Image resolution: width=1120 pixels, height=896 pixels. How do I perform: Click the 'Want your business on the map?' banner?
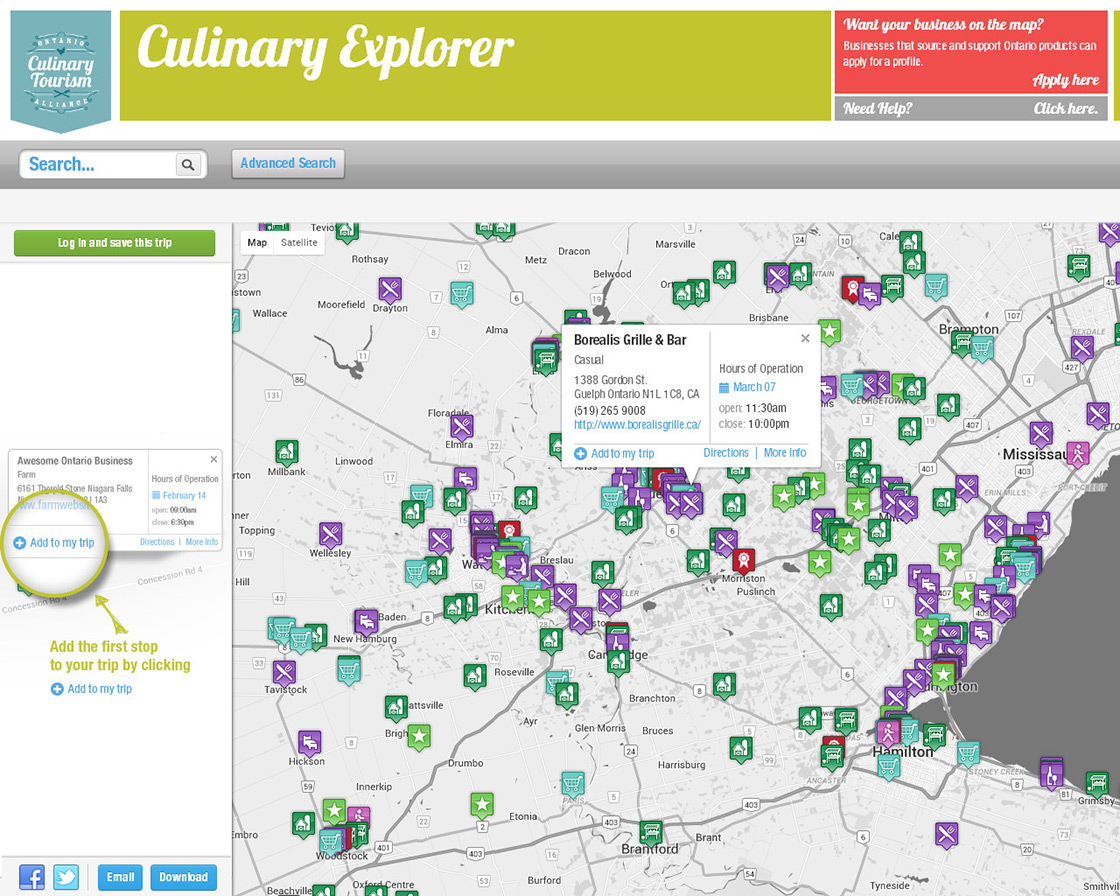(971, 51)
